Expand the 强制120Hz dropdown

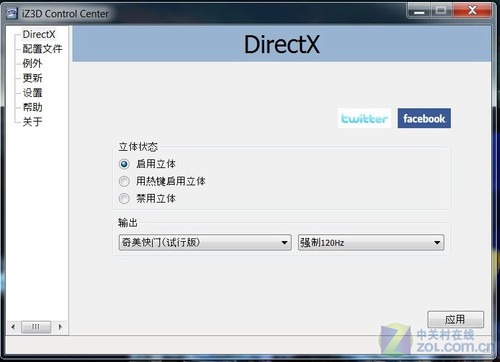click(371, 242)
